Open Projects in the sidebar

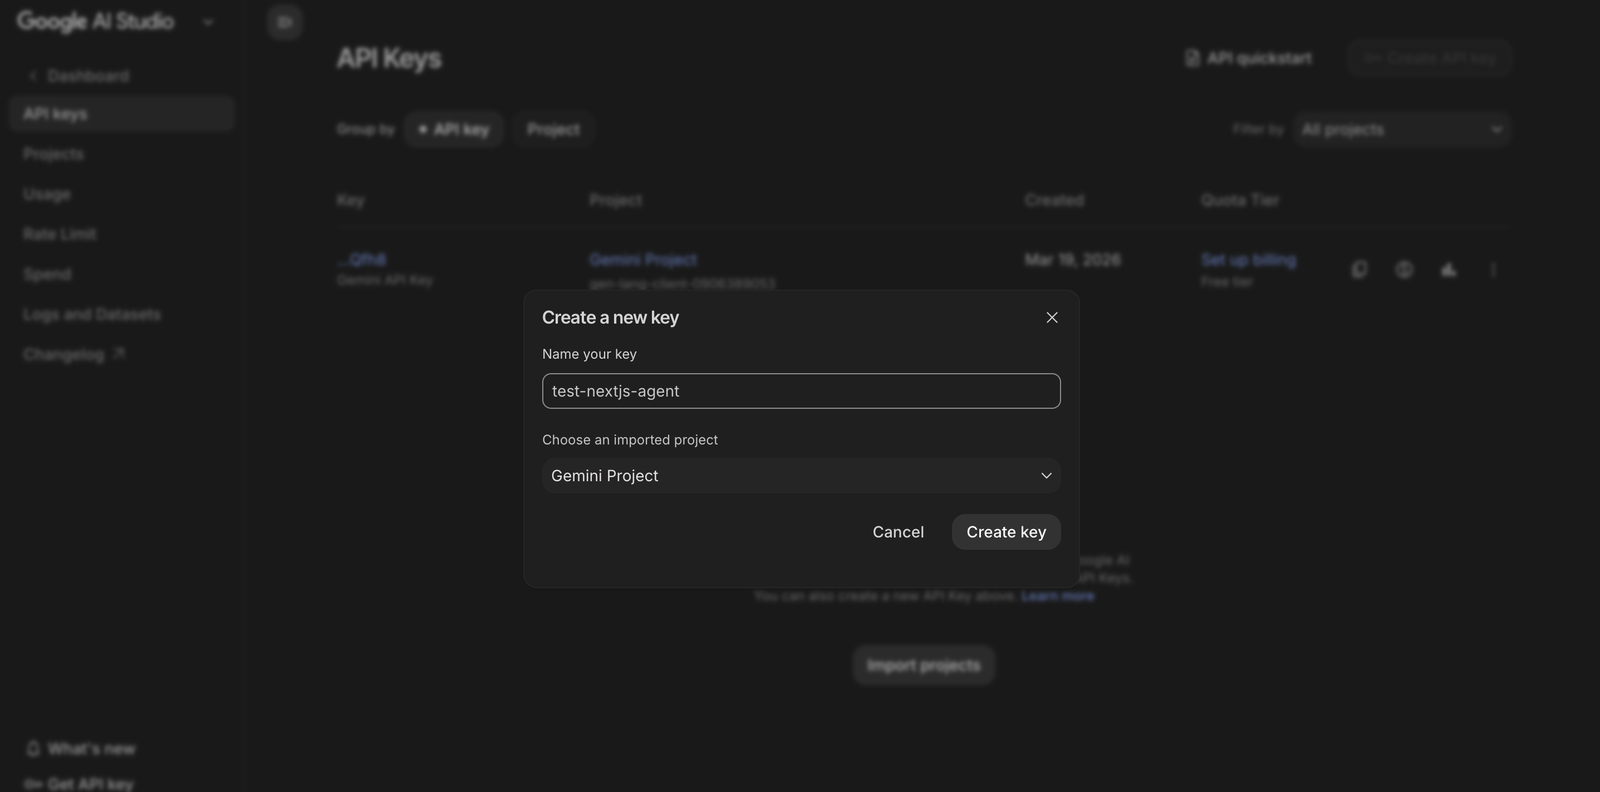tap(54, 154)
